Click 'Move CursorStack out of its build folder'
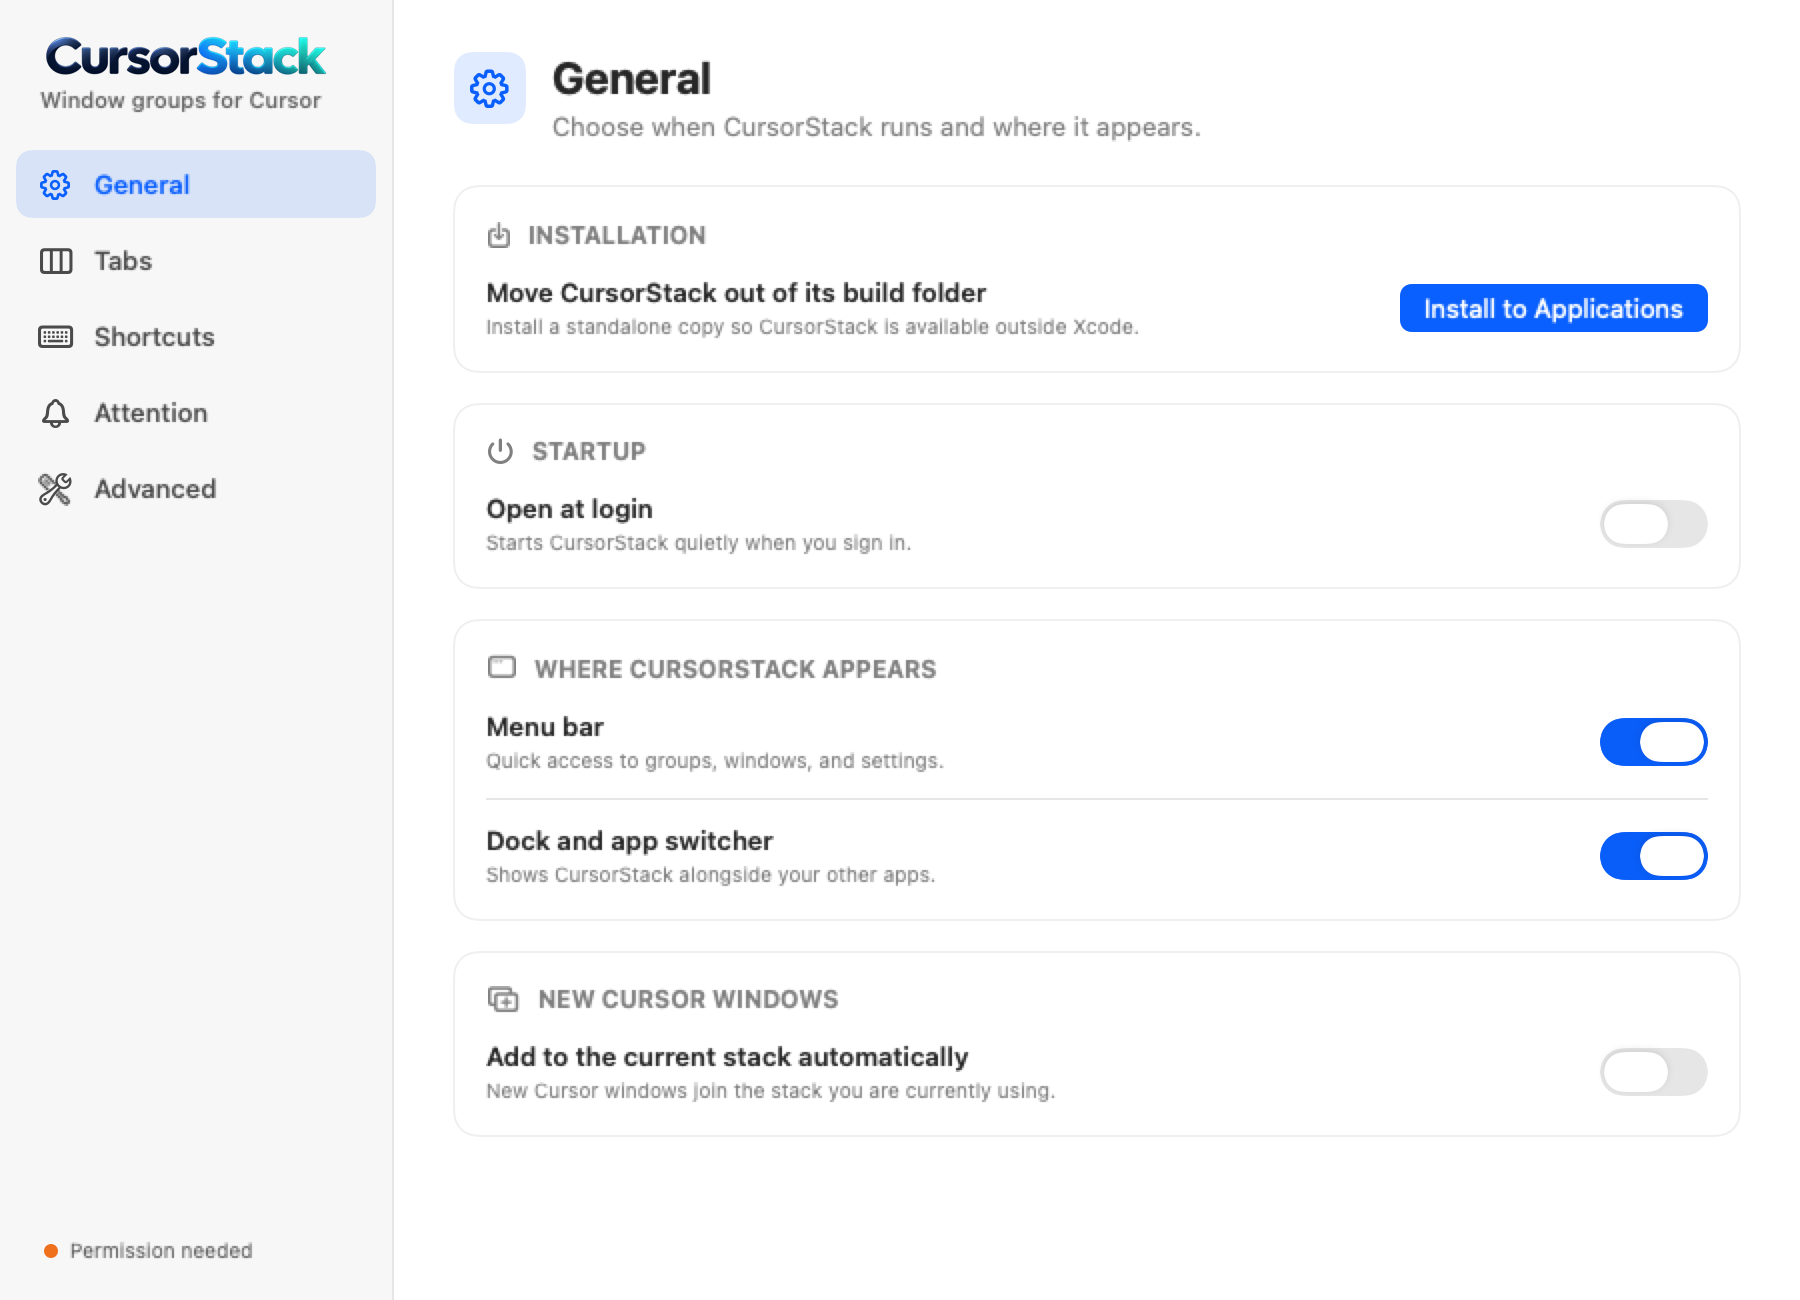Image resolution: width=1800 pixels, height=1300 pixels. pyautogui.click(x=736, y=293)
